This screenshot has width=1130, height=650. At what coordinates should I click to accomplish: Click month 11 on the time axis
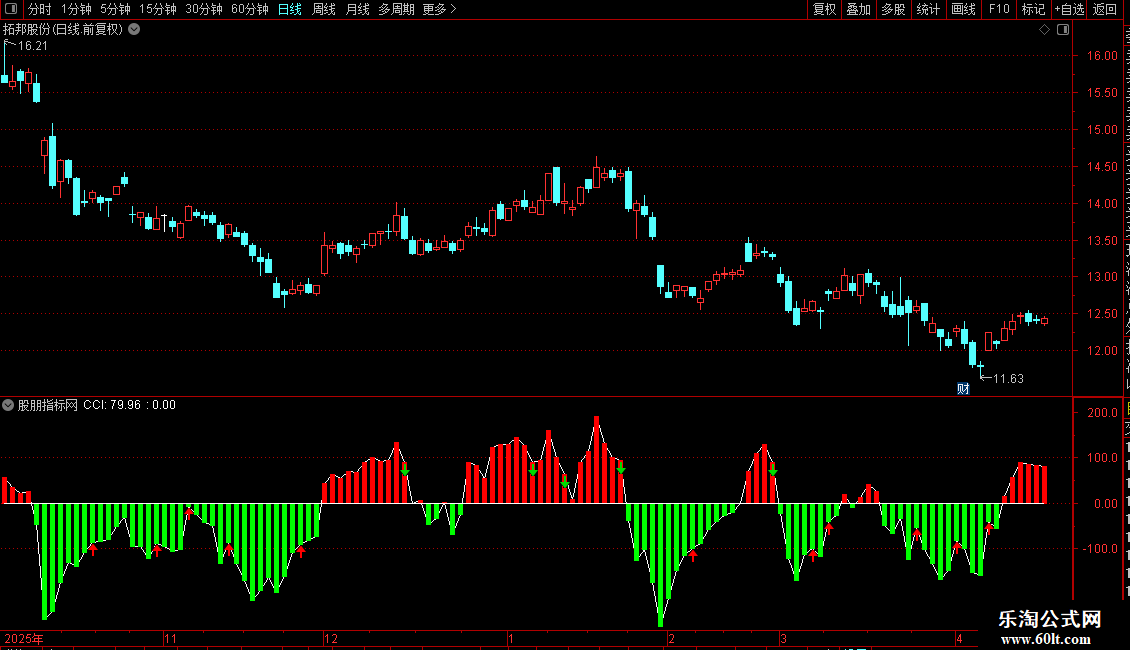pos(170,638)
